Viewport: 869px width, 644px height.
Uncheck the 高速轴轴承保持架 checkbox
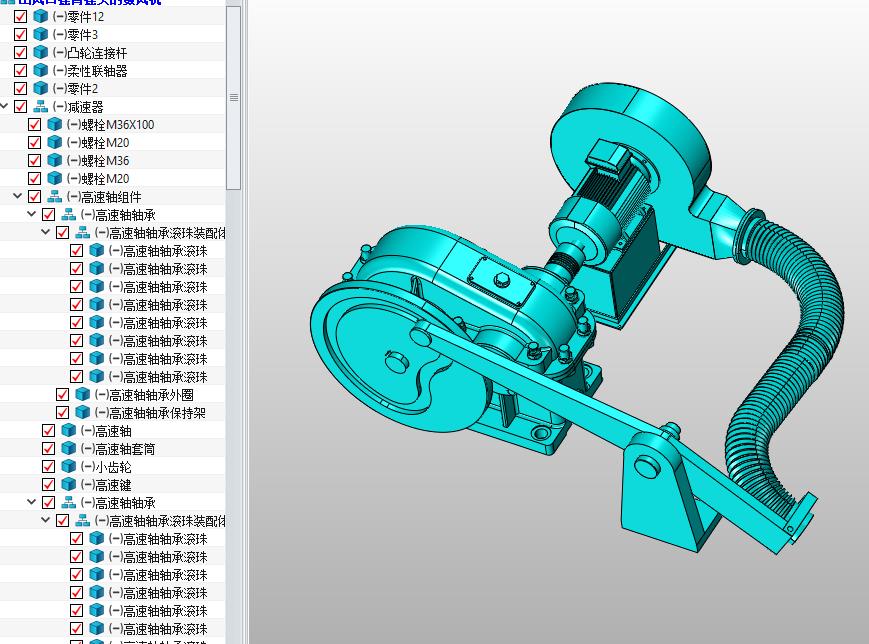point(63,413)
